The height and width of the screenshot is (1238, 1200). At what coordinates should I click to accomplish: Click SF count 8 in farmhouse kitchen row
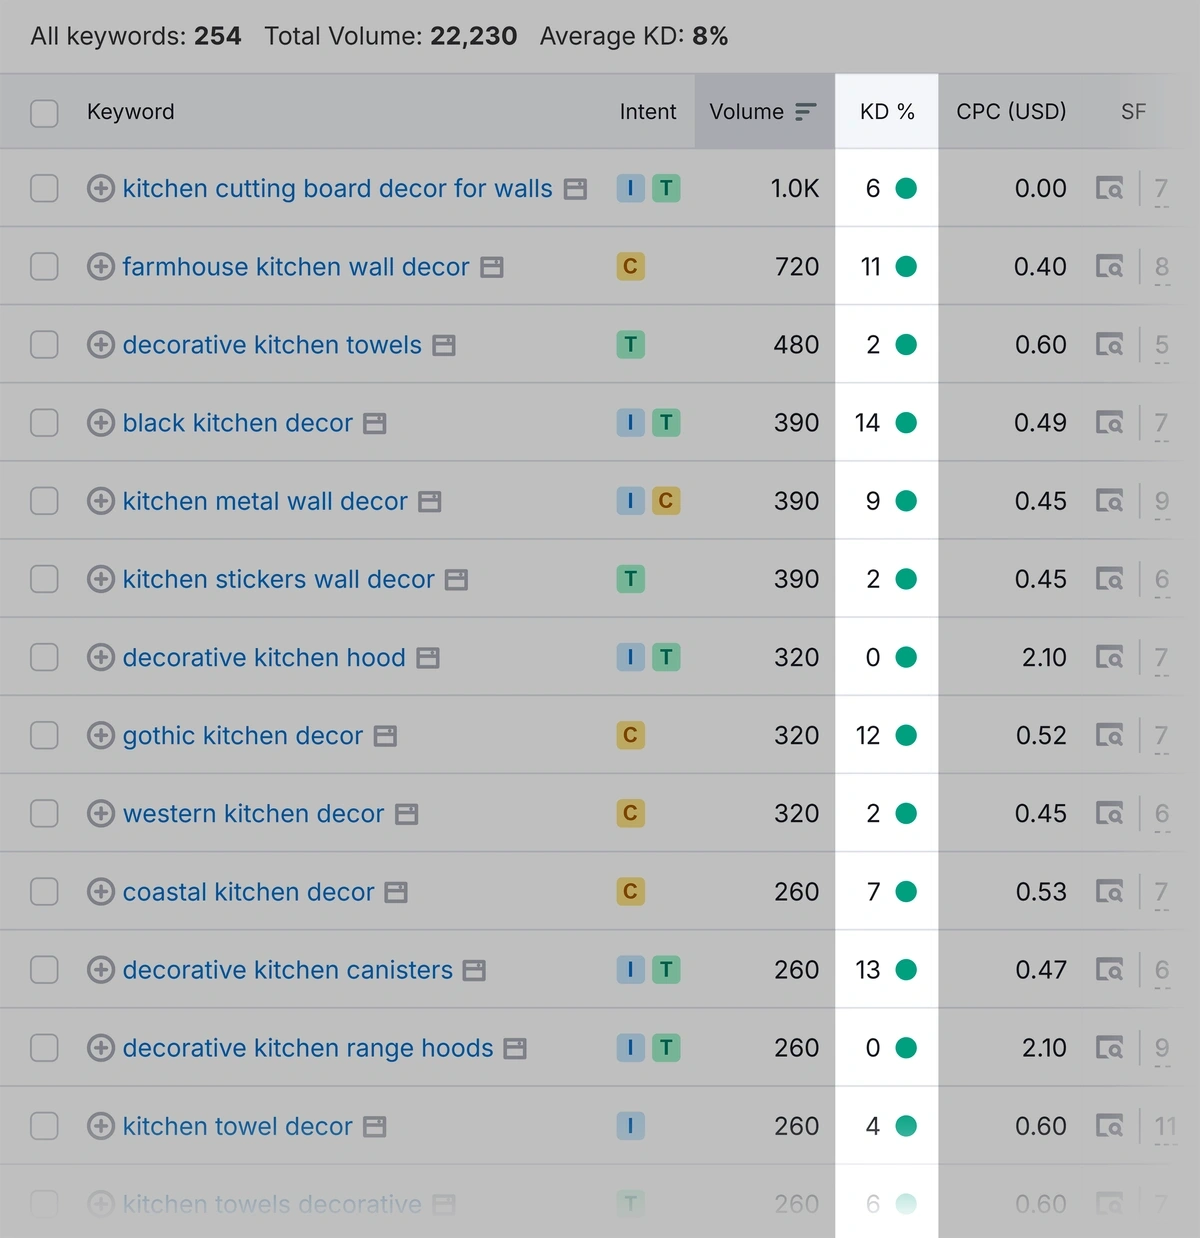1161,266
